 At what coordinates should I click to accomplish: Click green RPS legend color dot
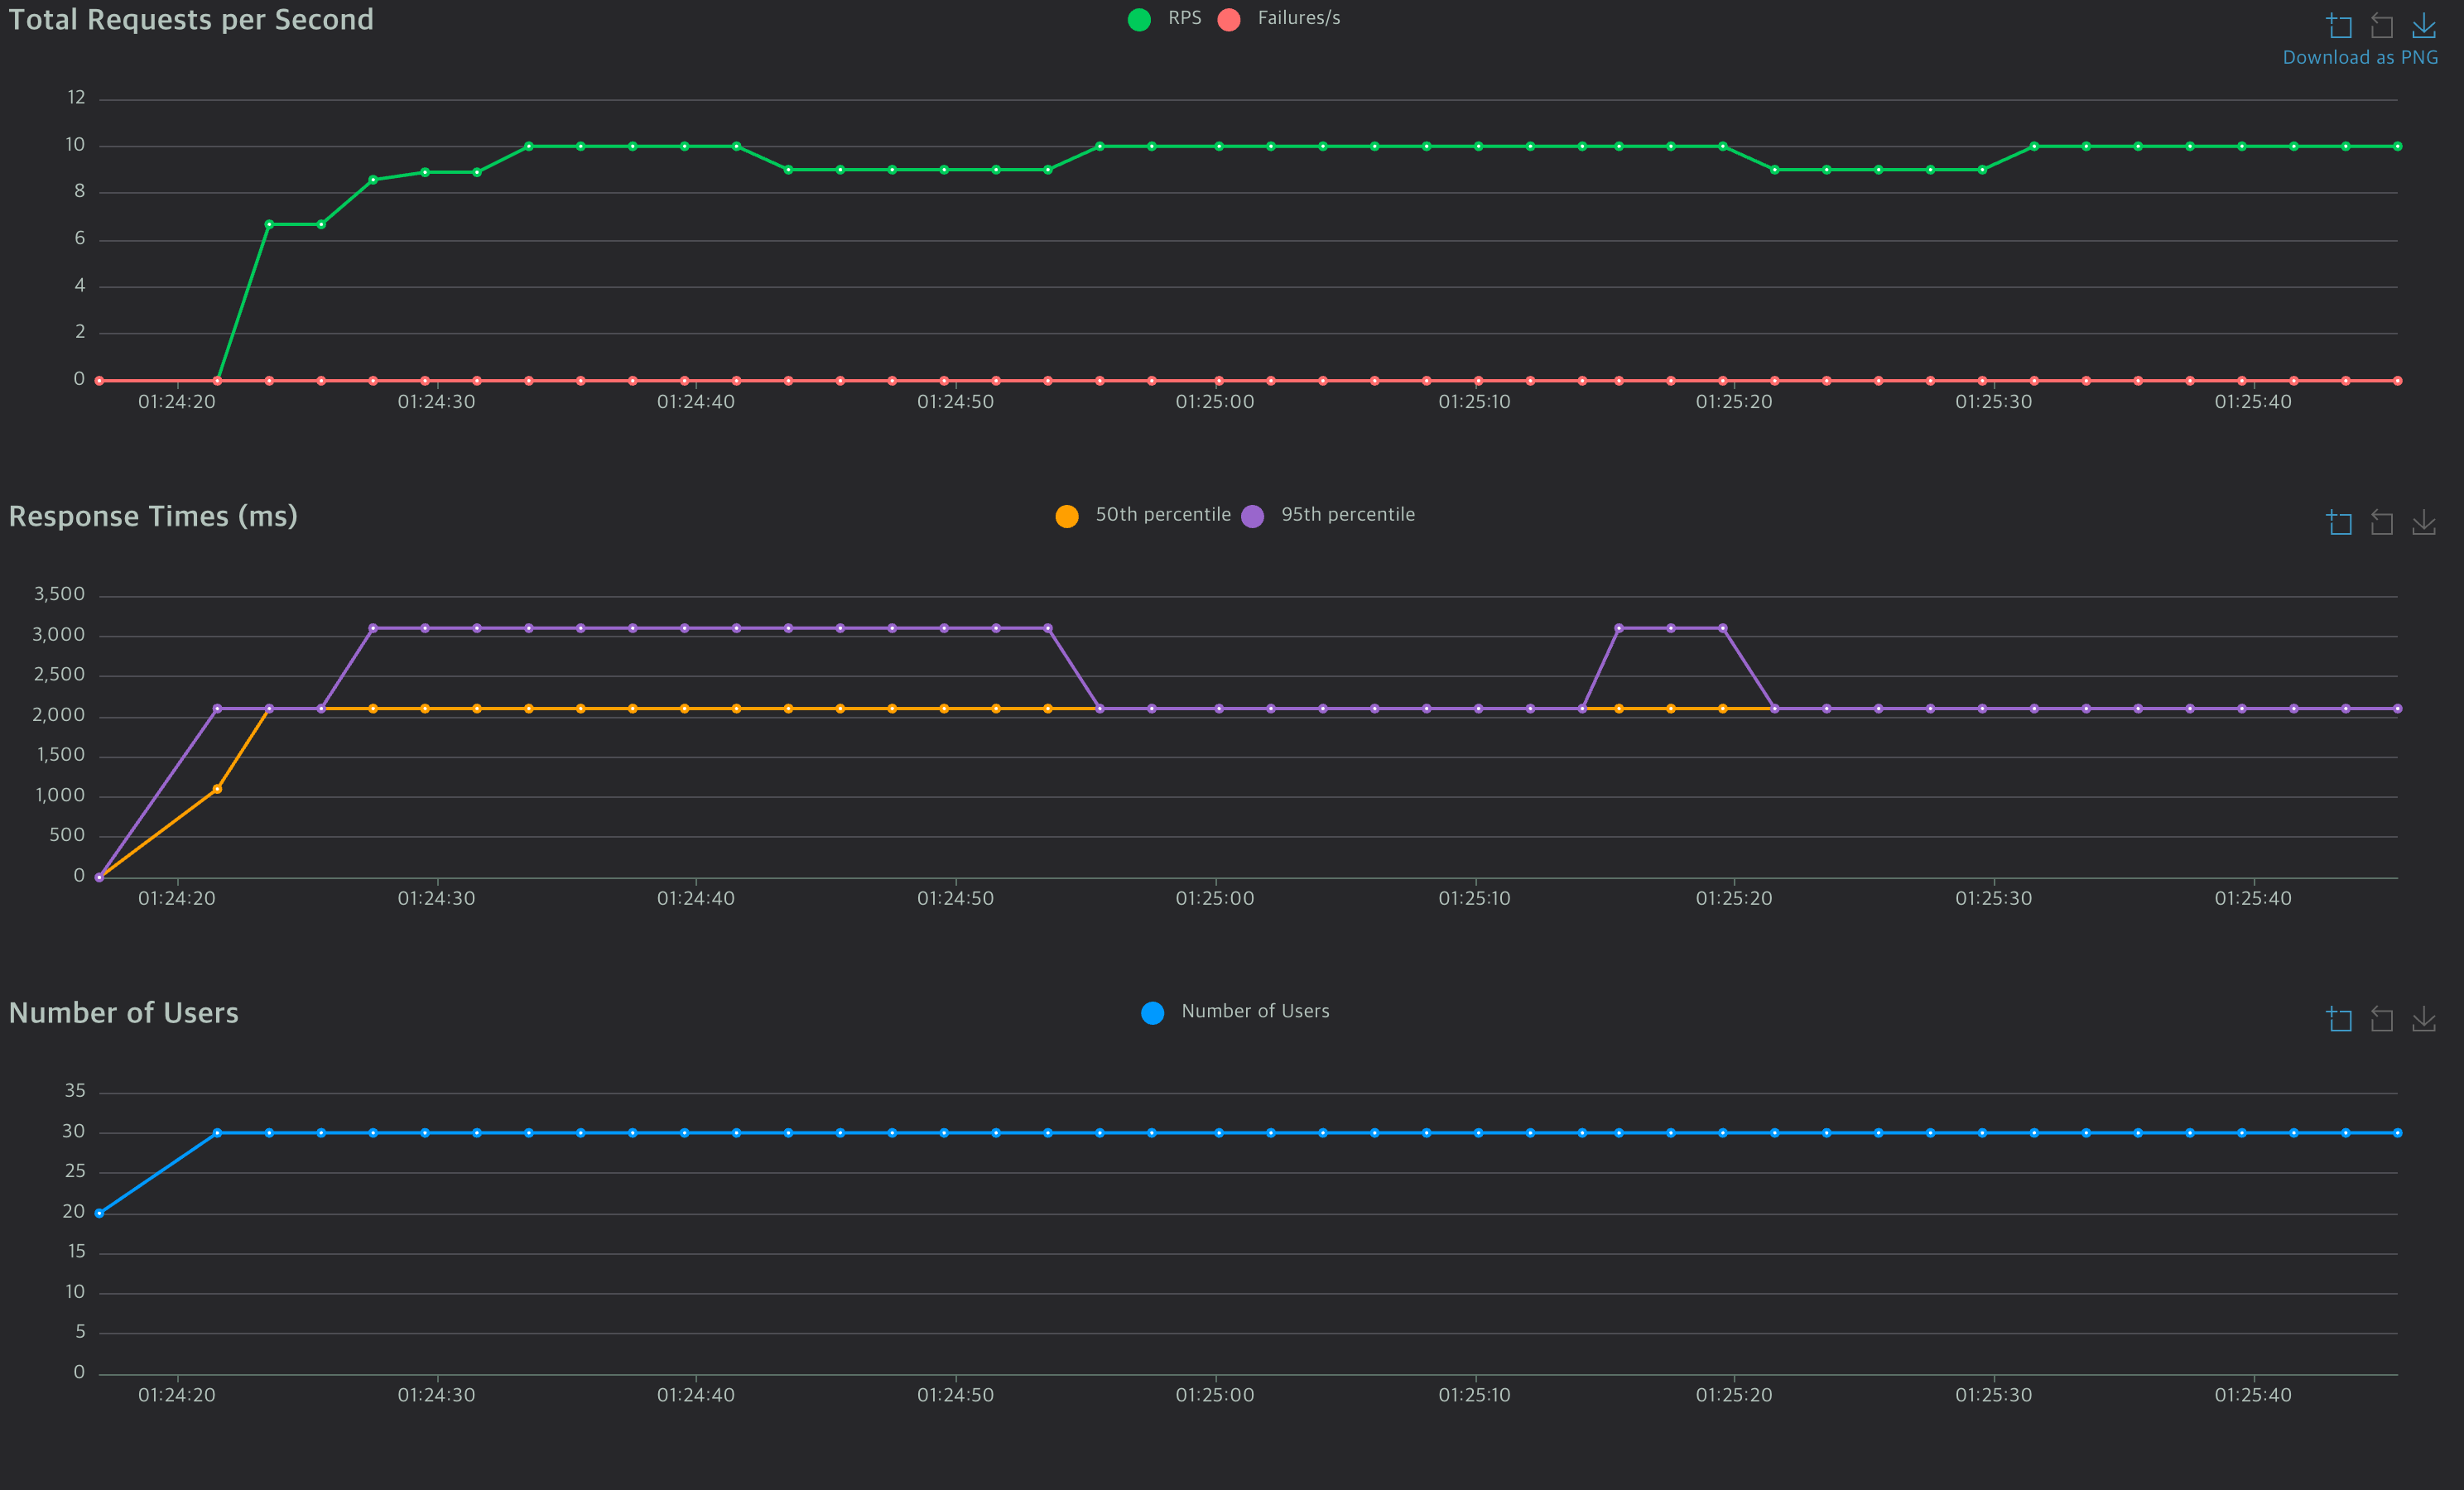[1139, 19]
